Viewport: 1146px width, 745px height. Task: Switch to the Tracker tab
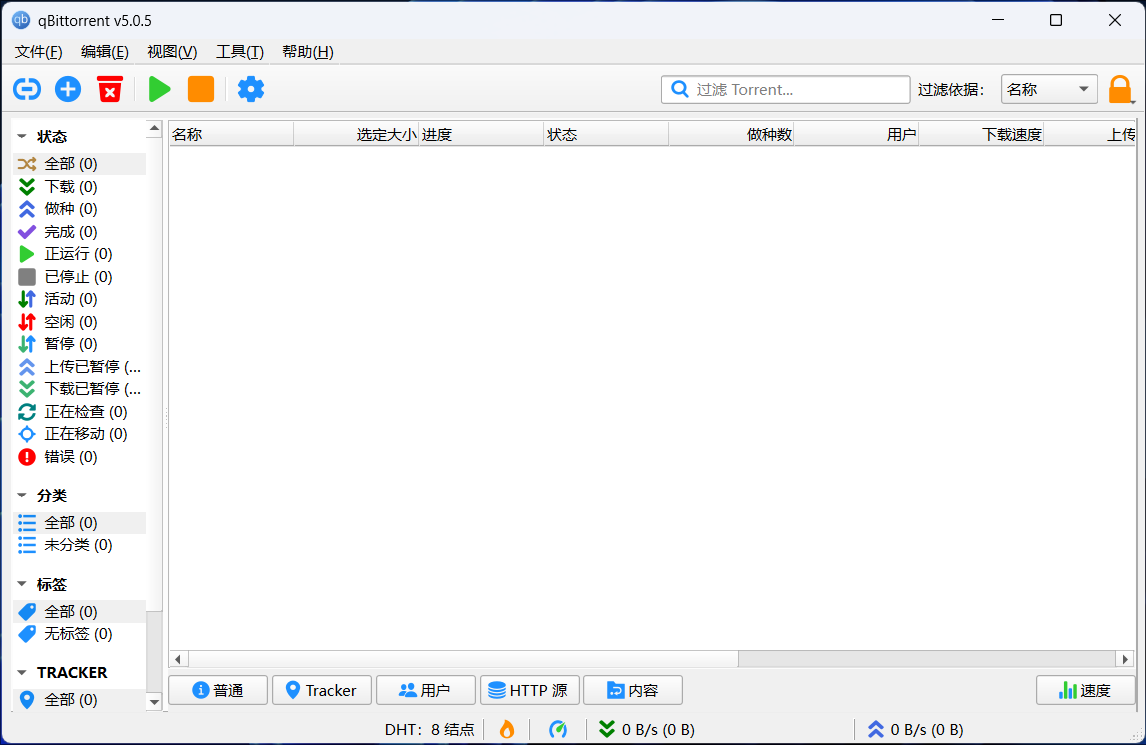321,690
